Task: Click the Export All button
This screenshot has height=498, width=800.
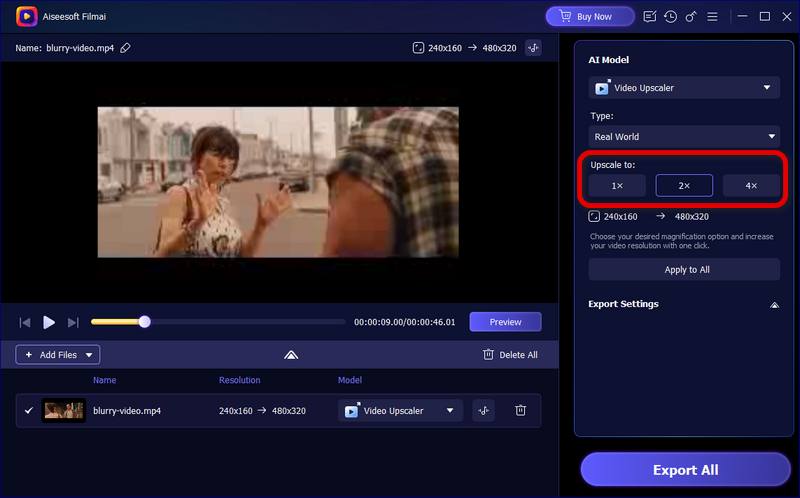Action: click(x=685, y=470)
